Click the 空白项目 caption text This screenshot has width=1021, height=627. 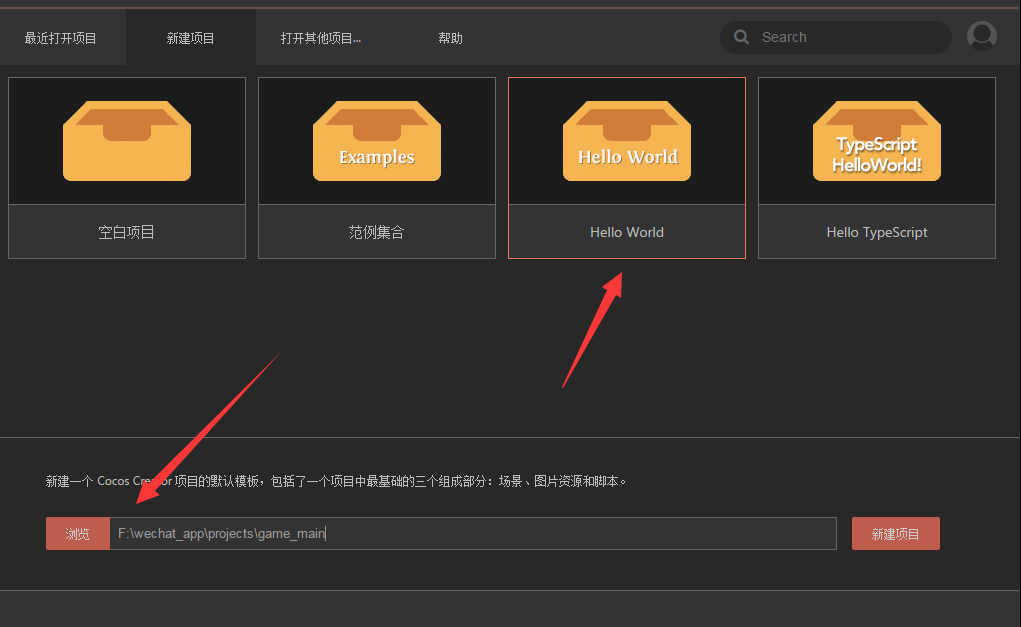point(127,231)
